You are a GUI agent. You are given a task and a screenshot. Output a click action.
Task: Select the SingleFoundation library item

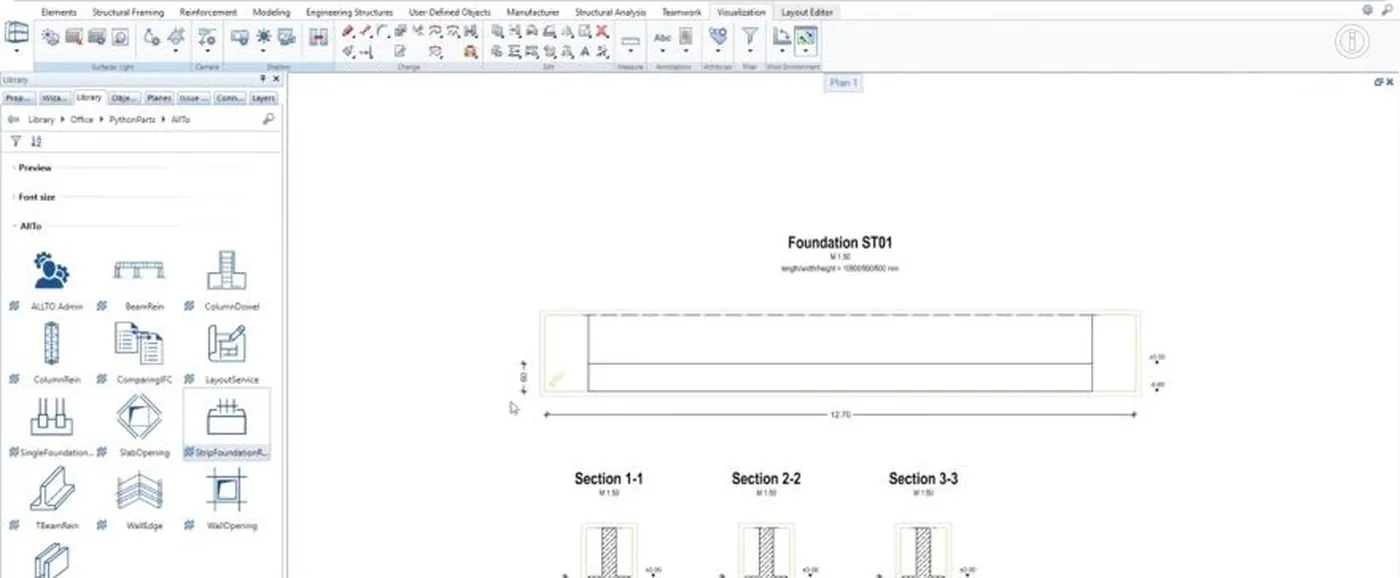51,425
